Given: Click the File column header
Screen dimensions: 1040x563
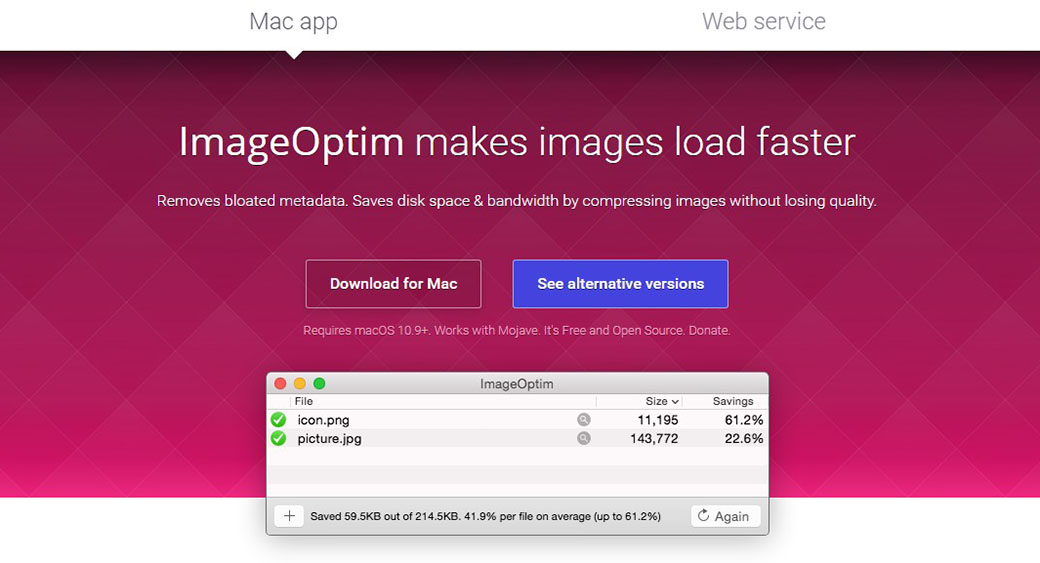Looking at the screenshot, I should [304, 401].
